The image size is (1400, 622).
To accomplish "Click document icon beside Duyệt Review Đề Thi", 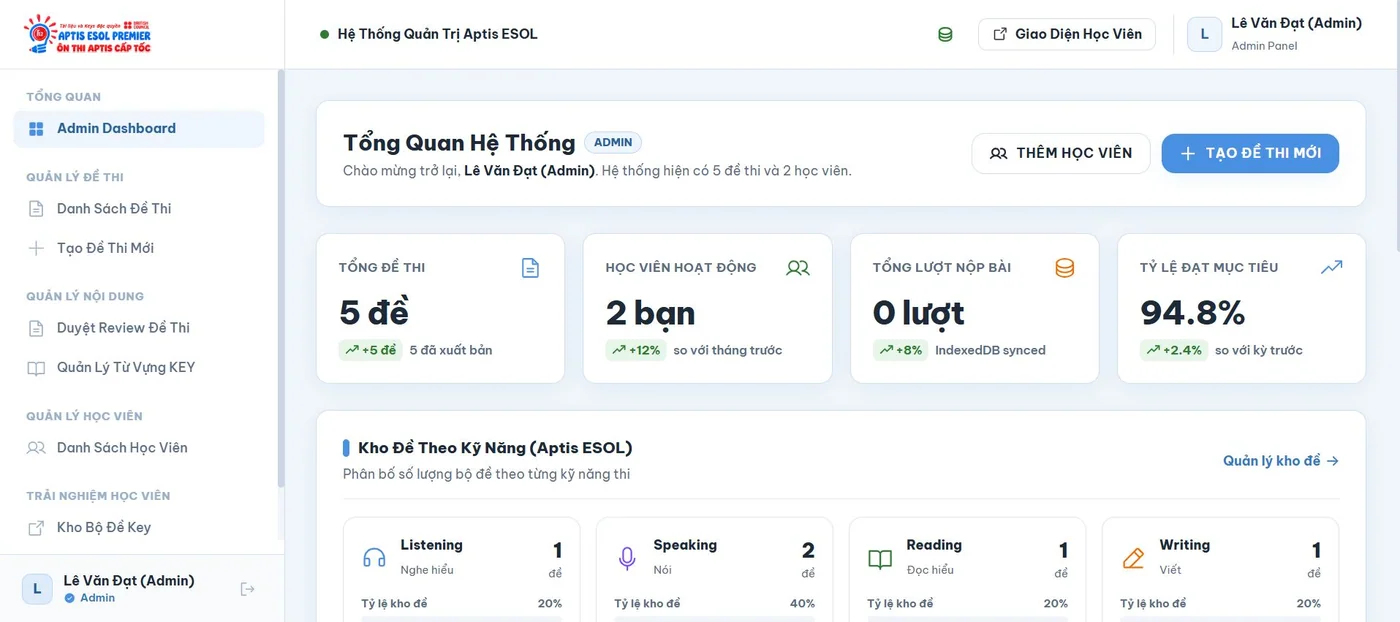I will click(36, 328).
